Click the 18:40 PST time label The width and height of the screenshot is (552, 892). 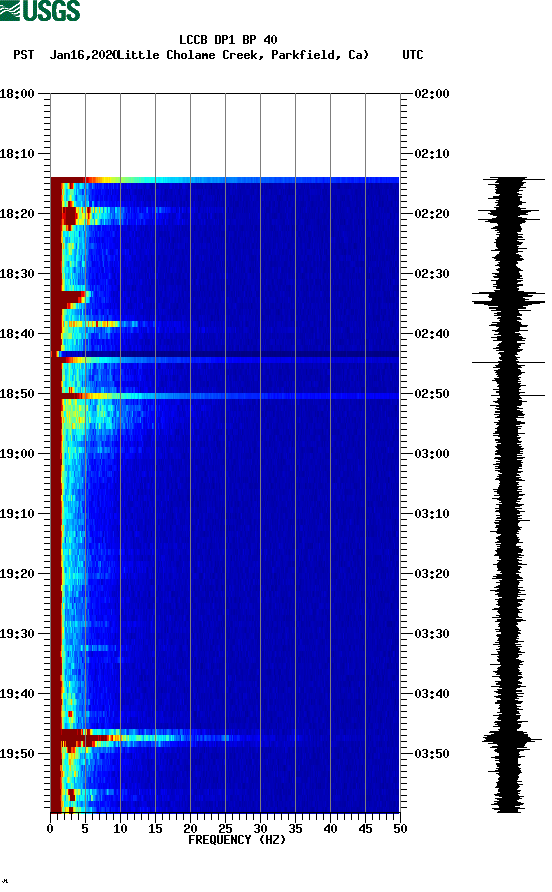click(x=17, y=333)
